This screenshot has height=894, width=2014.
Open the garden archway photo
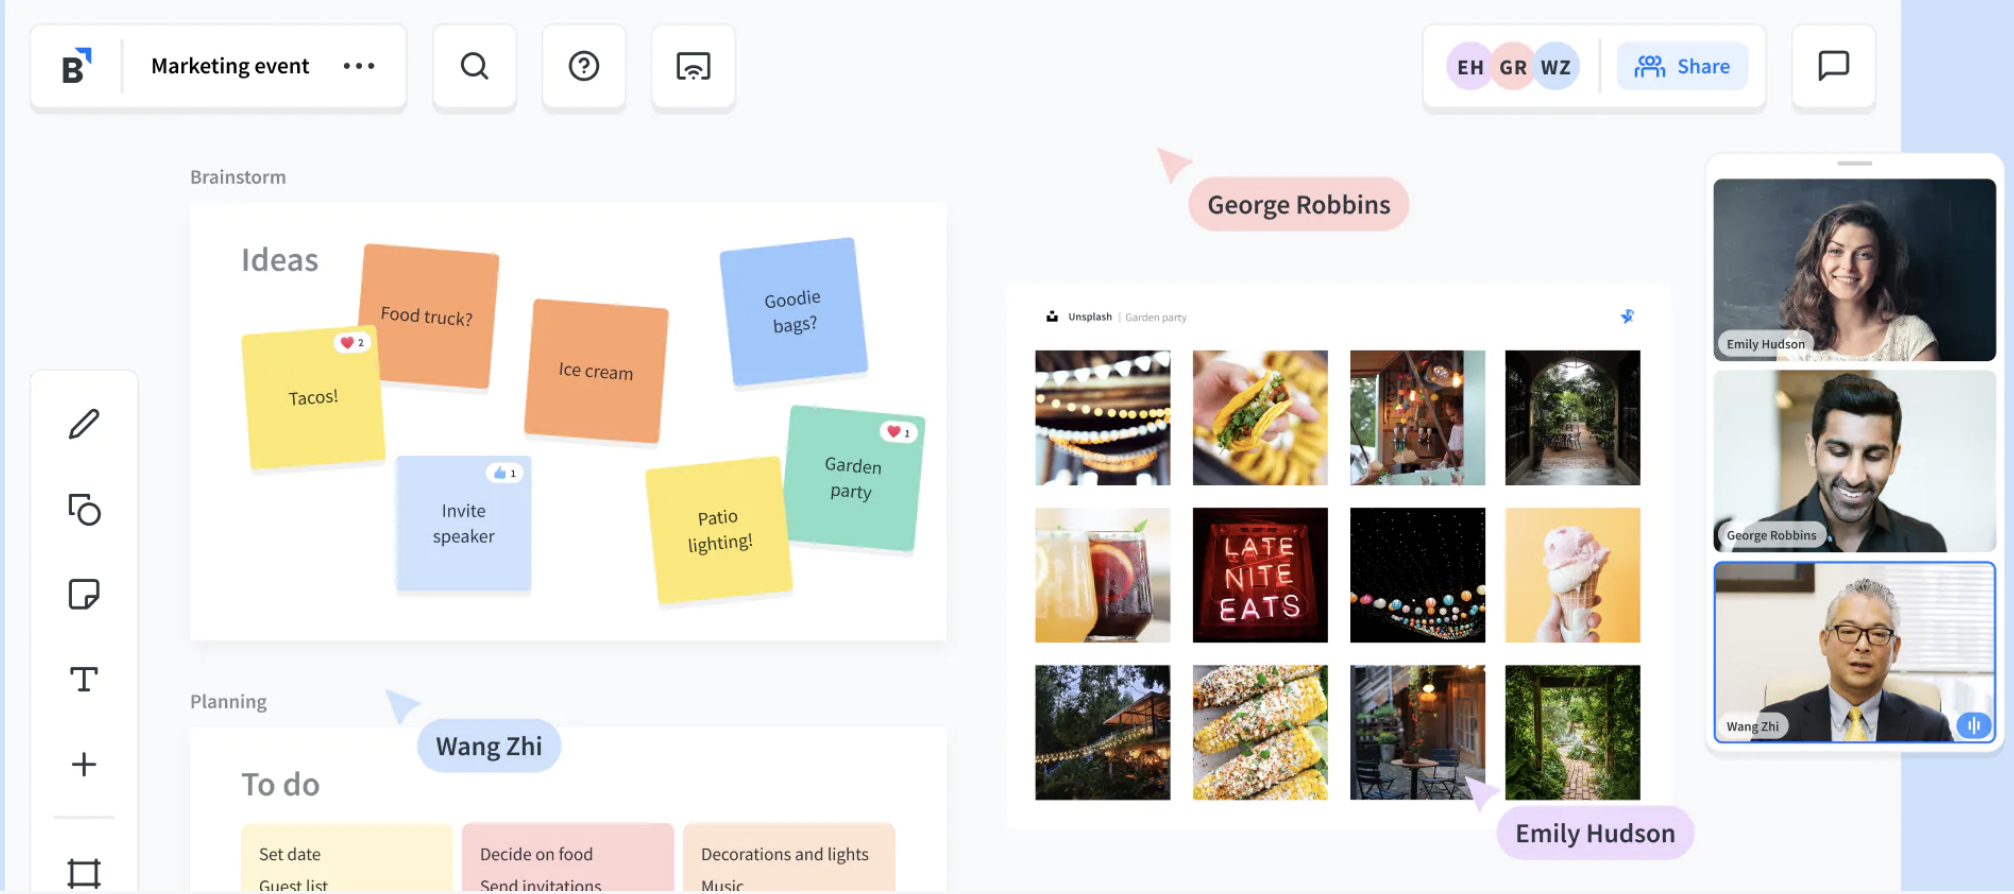(x=1573, y=418)
